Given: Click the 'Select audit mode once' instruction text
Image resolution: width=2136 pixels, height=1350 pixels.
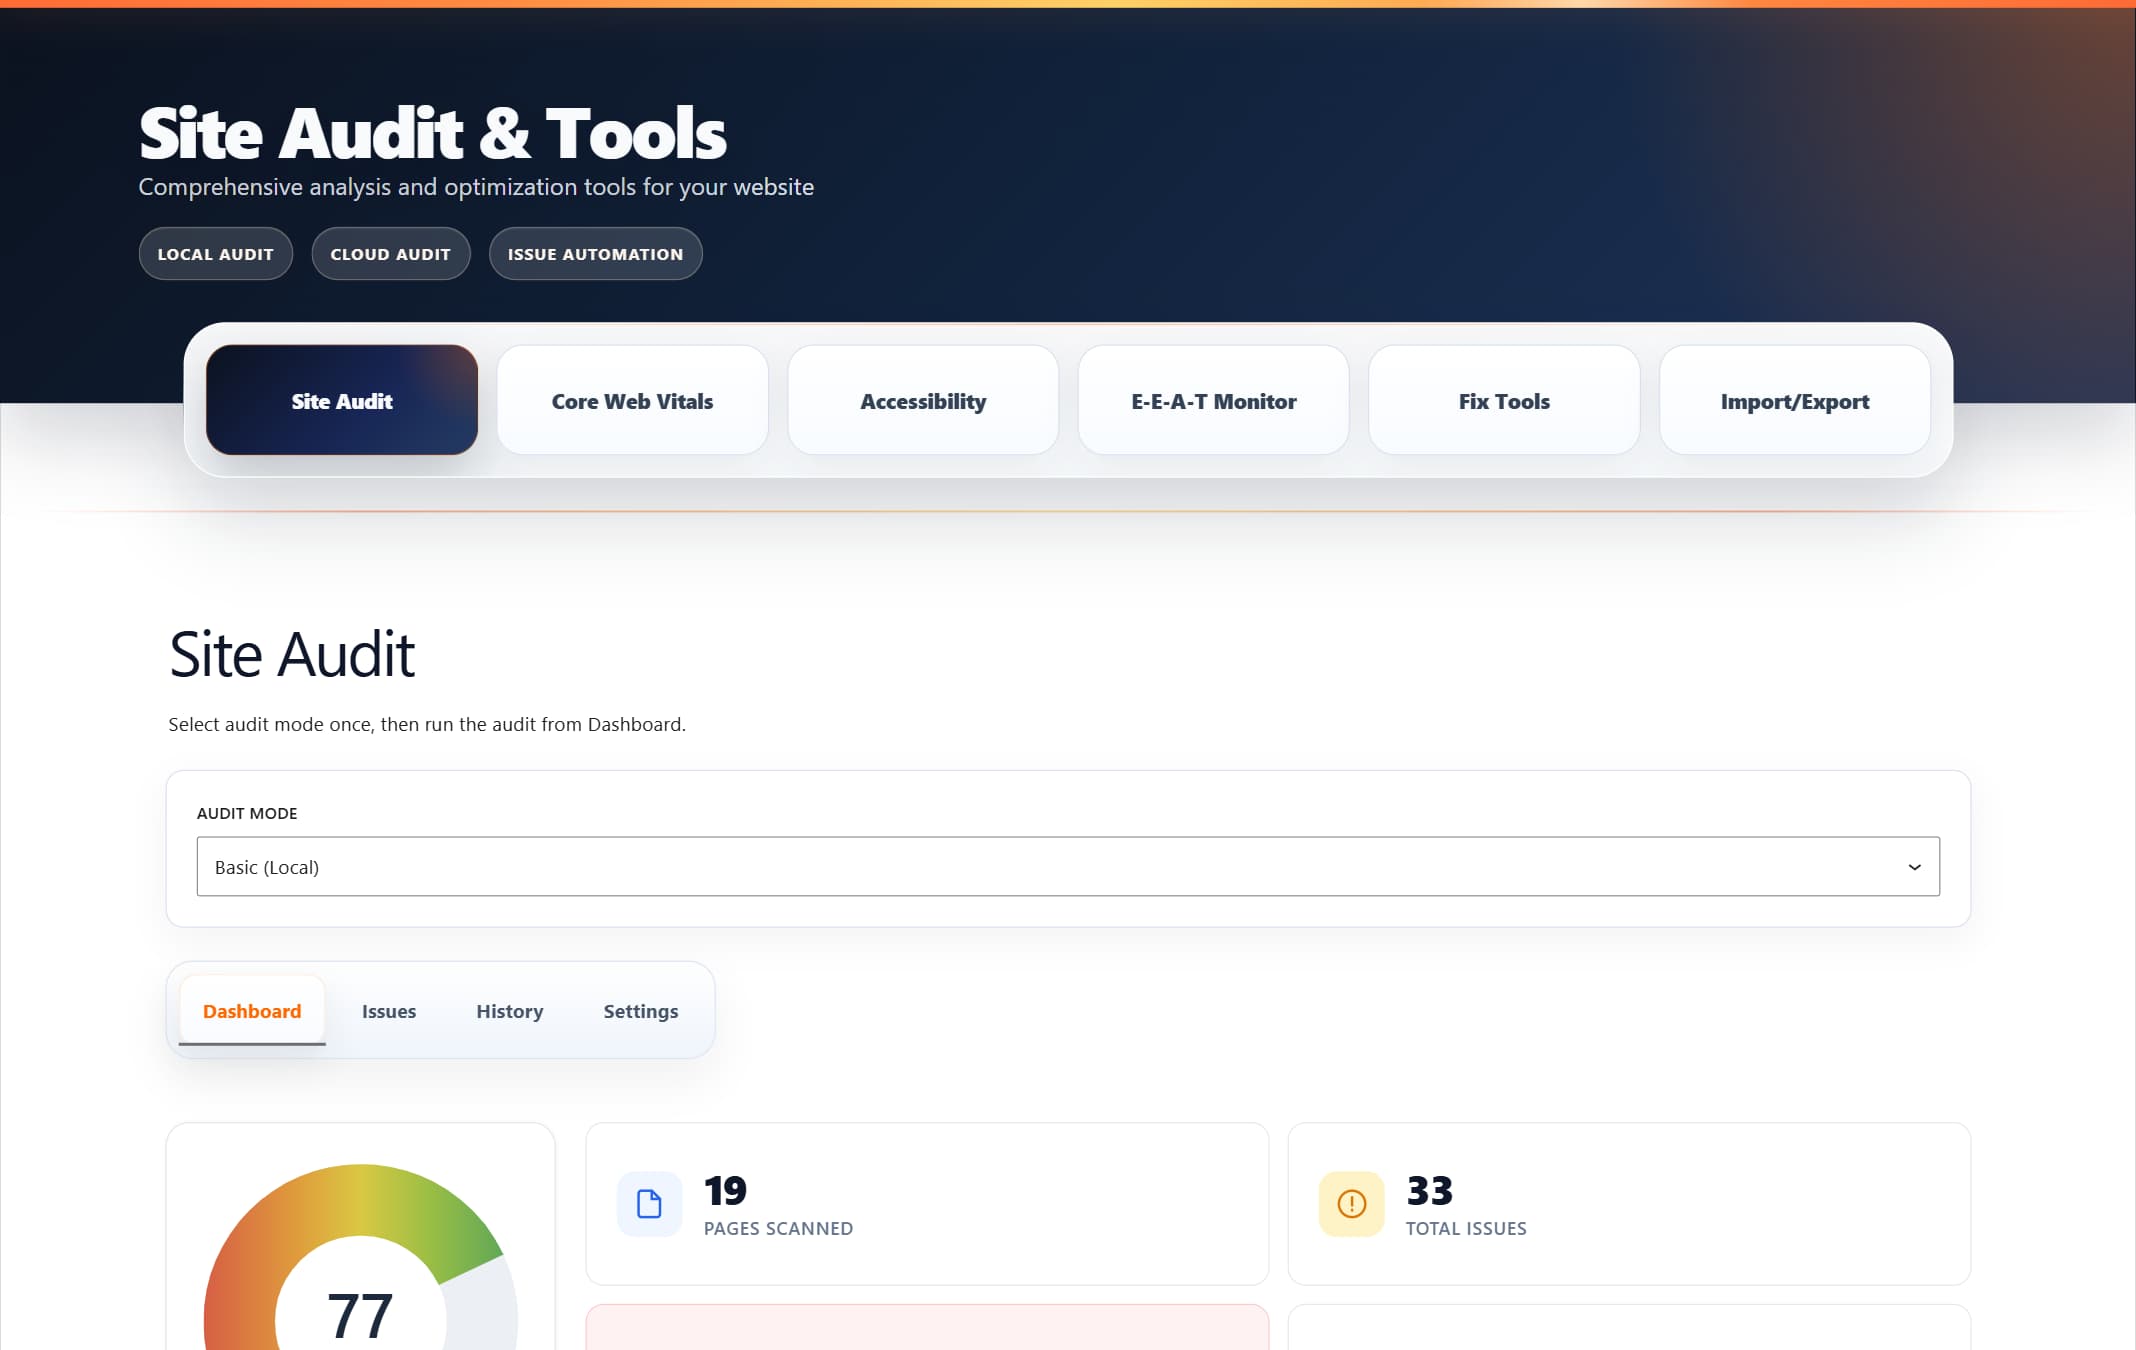Looking at the screenshot, I should (x=427, y=724).
